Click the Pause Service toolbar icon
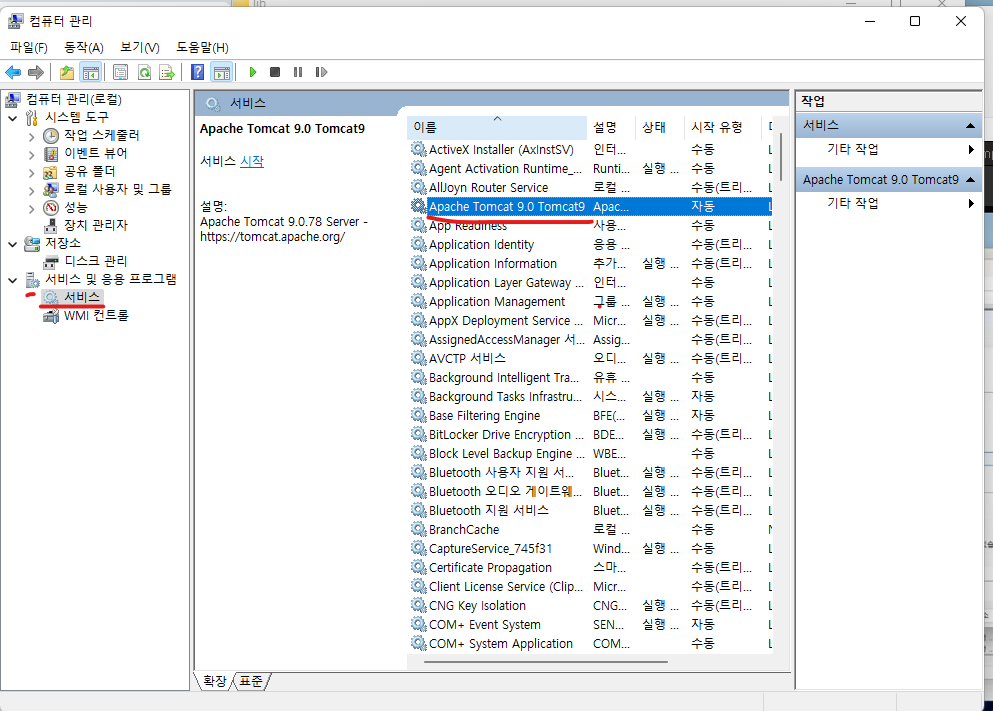 click(298, 72)
